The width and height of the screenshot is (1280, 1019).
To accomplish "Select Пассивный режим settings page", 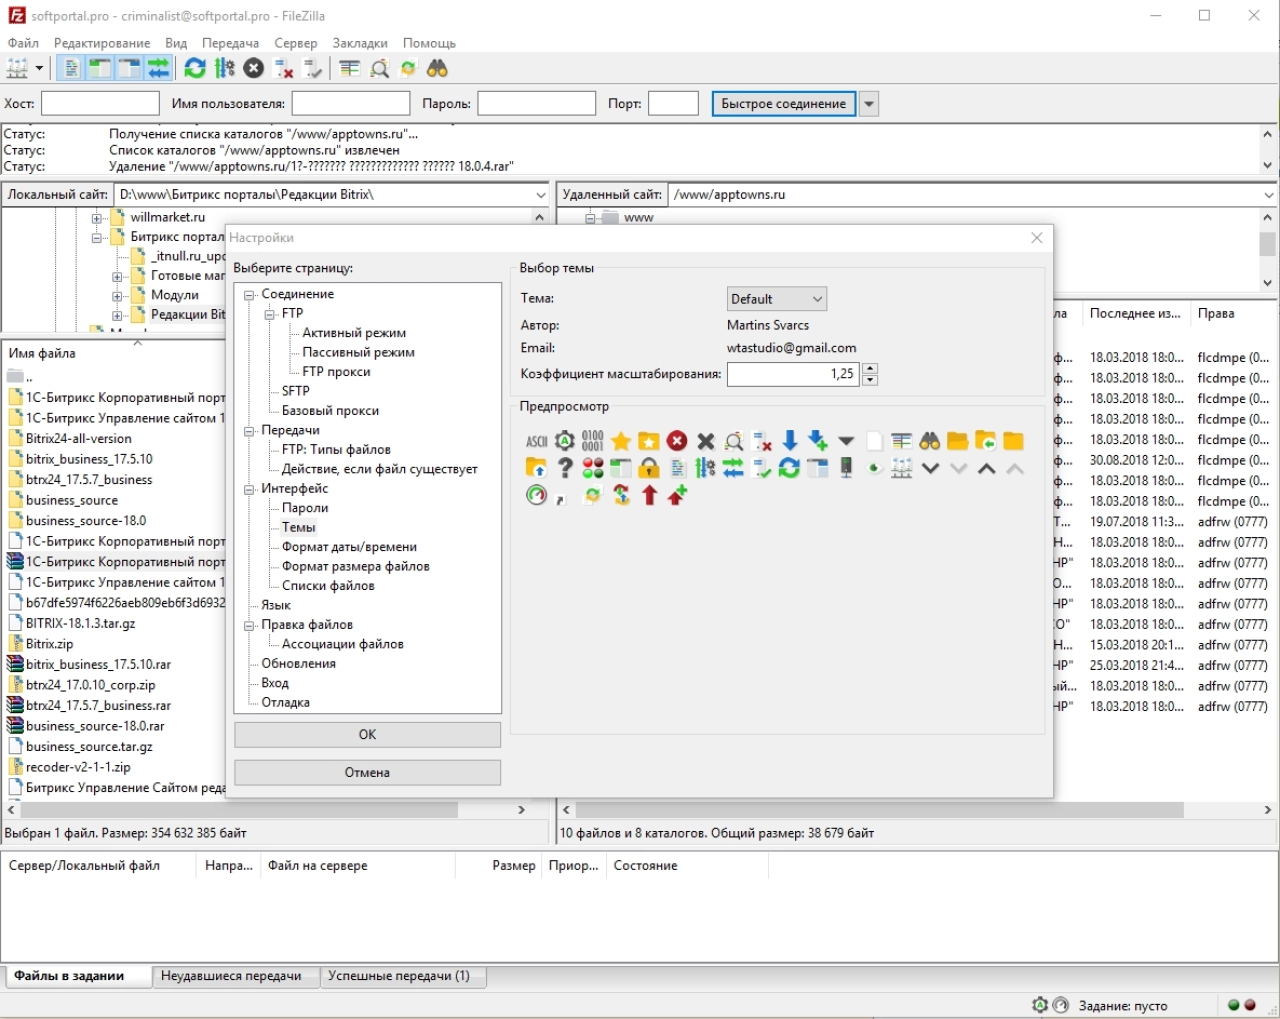I will tap(358, 353).
